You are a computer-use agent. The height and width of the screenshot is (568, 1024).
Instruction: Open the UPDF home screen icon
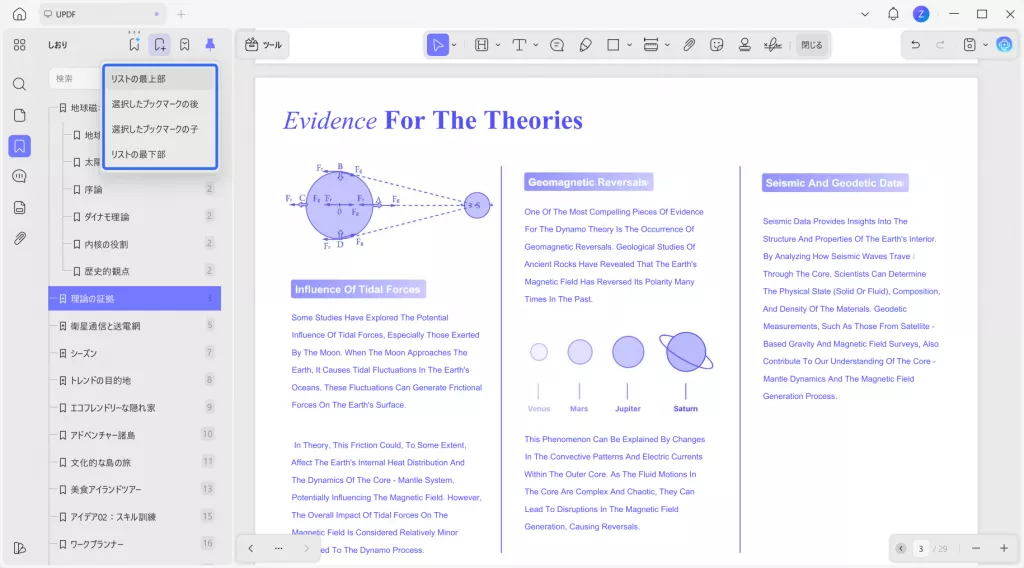20,14
